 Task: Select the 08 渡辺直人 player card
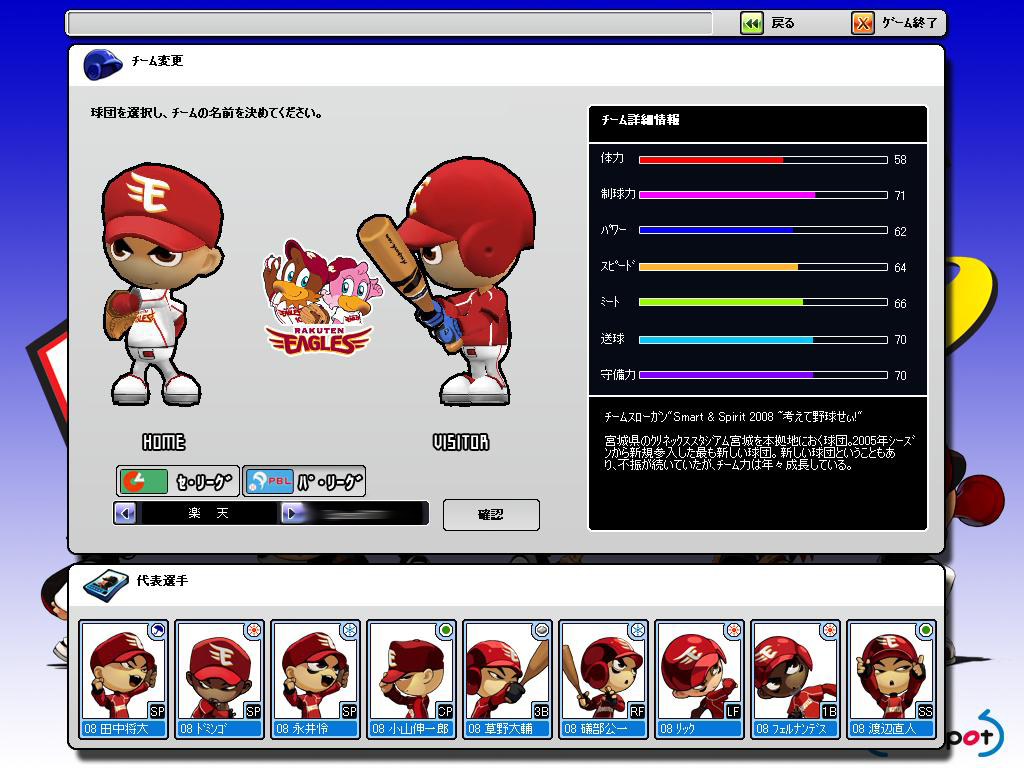tap(891, 679)
